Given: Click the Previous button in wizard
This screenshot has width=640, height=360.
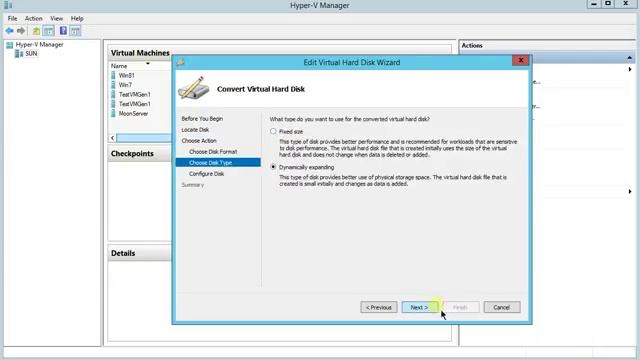Looking at the screenshot, I should (x=379, y=307).
